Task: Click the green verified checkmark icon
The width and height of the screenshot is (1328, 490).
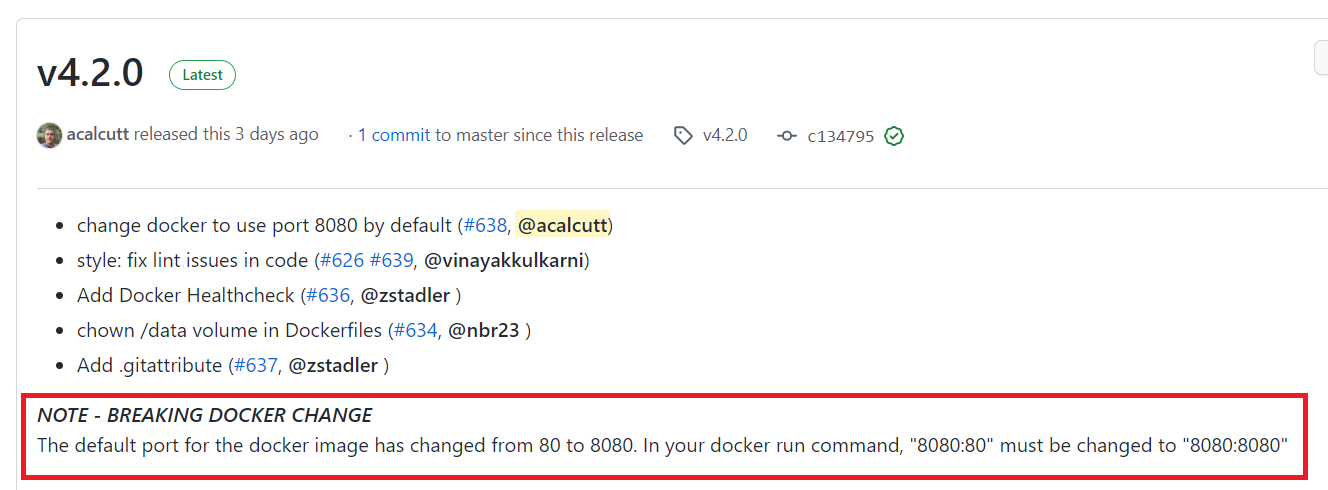Action: click(x=894, y=136)
